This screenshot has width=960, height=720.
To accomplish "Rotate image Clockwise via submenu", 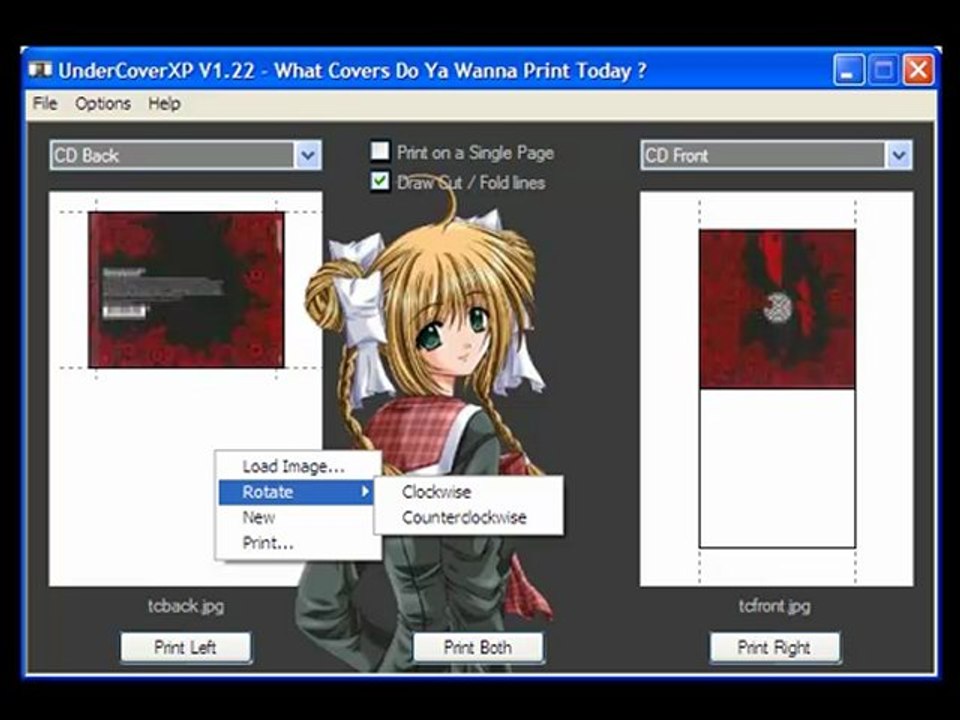I will 437,492.
